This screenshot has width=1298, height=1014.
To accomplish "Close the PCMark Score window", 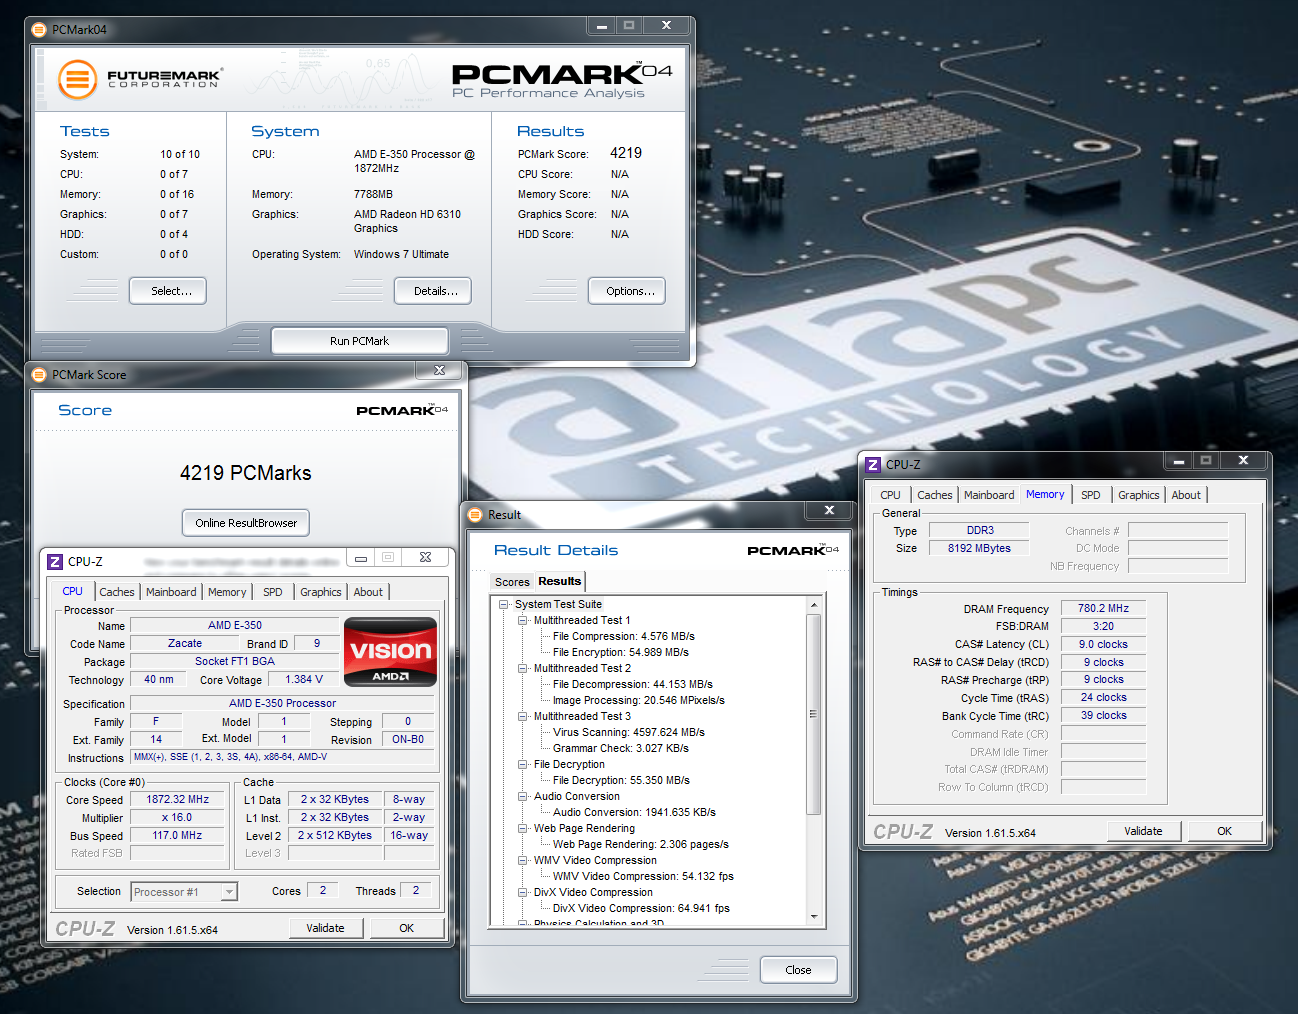I will [439, 371].
